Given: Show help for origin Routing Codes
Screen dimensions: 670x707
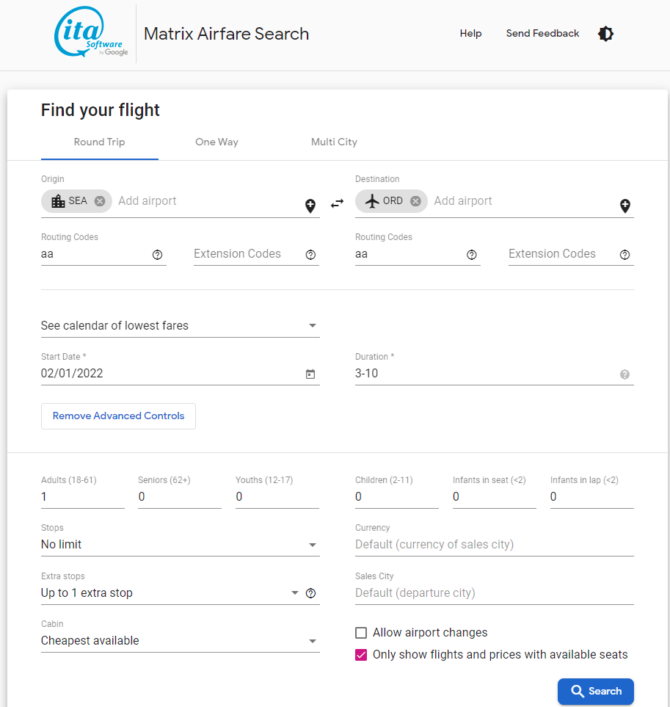Looking at the screenshot, I should pyautogui.click(x=158, y=255).
